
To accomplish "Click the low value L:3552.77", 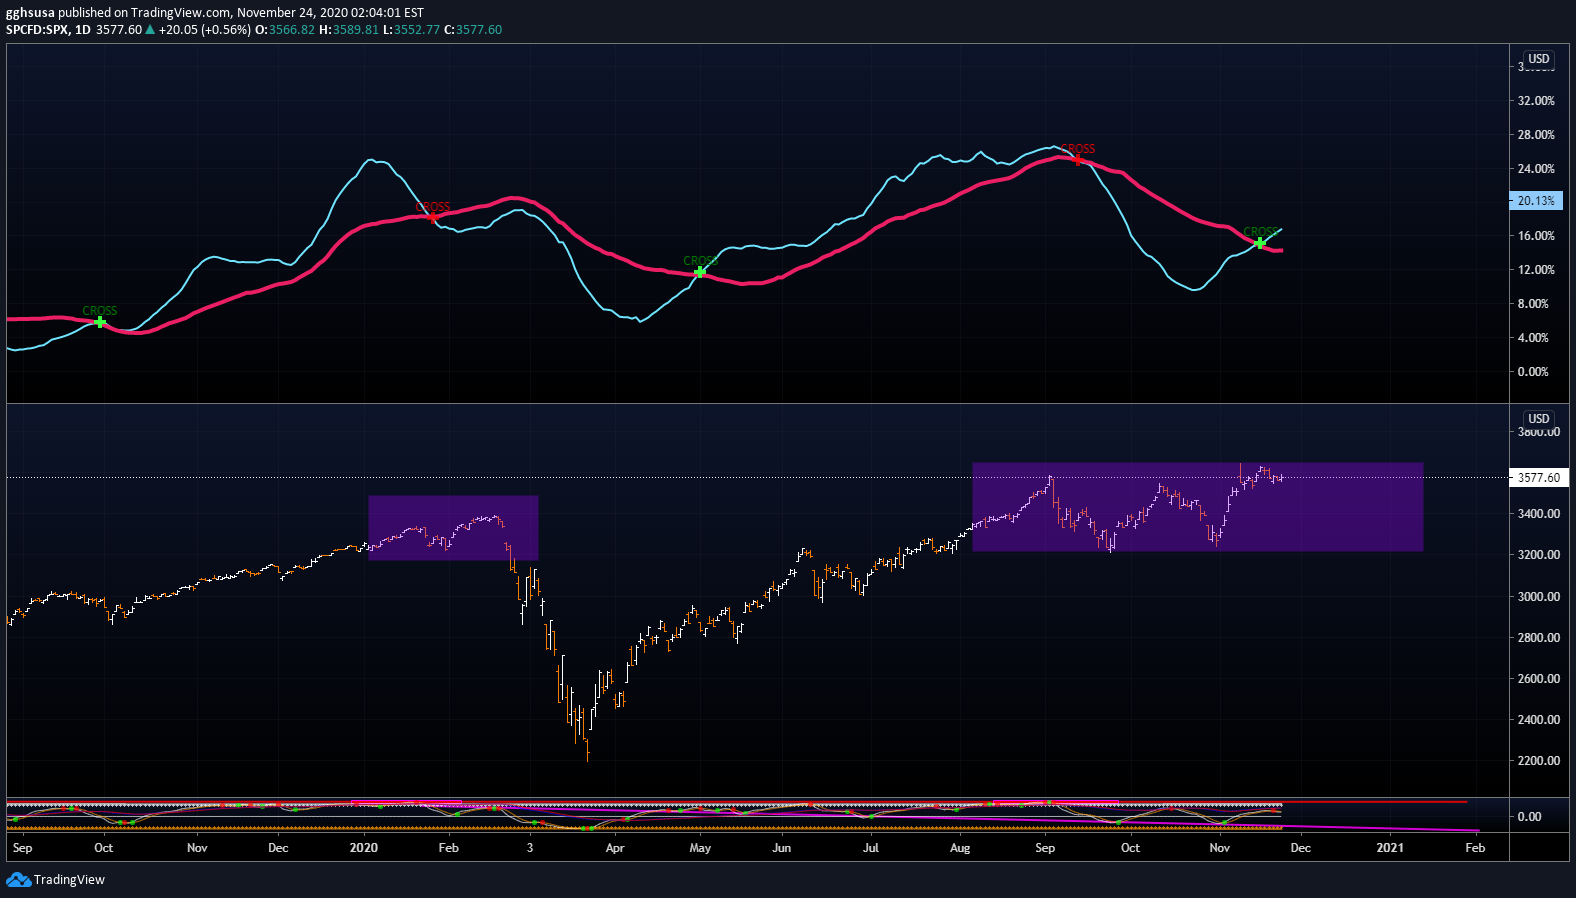I will click(x=411, y=30).
